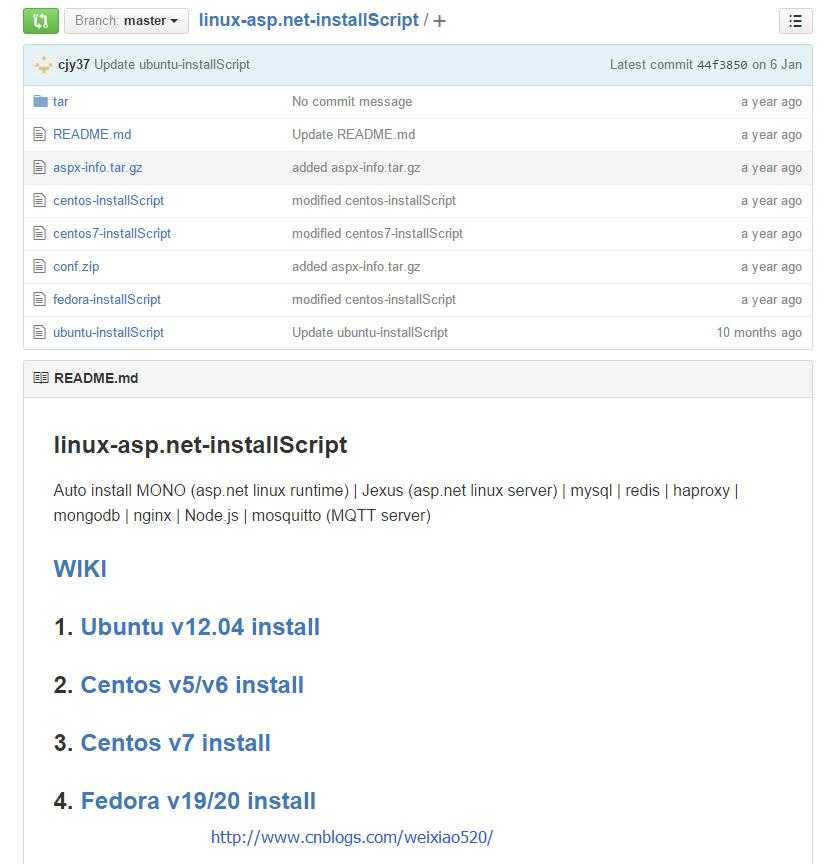Viewport: 827px width, 864px height.
Task: Open commit 'Update README.md' message
Action: coord(354,134)
